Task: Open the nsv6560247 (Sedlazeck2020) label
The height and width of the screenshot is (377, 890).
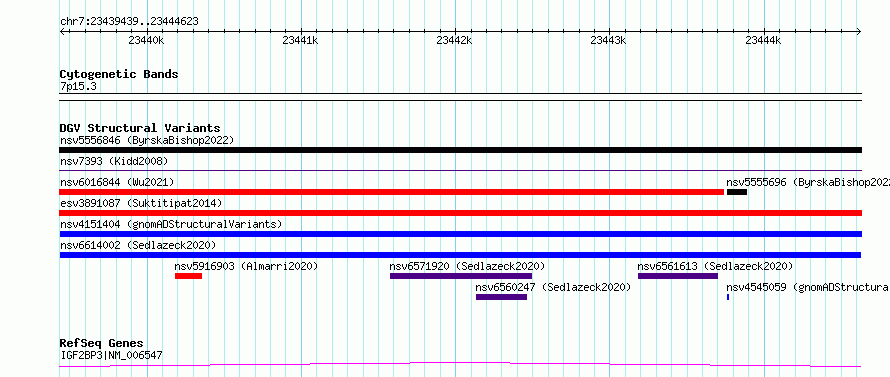Action: tap(553, 287)
